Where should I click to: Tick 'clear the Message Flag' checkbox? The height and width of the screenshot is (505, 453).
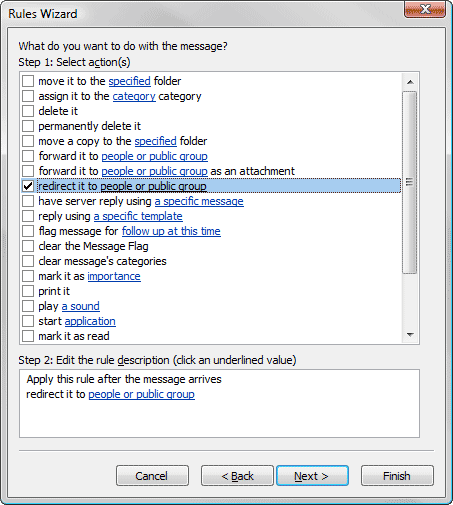click(x=28, y=246)
